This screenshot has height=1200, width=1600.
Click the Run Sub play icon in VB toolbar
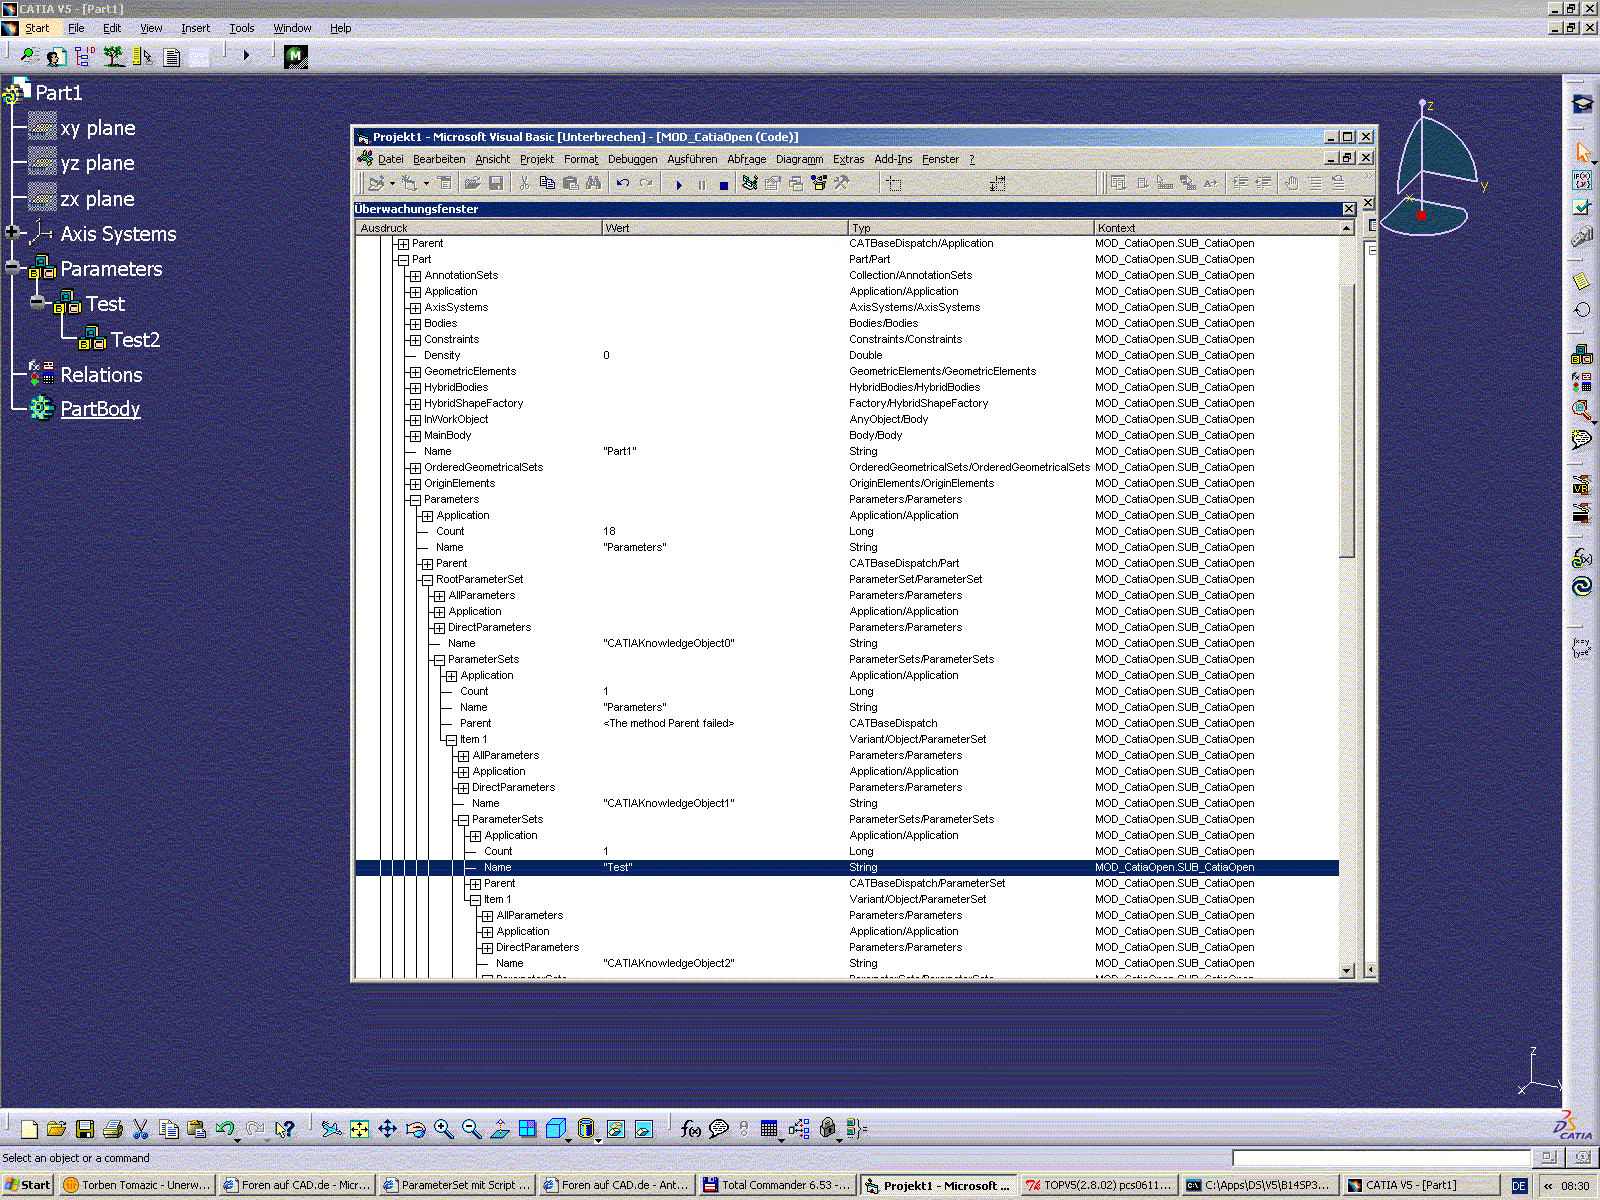click(679, 184)
